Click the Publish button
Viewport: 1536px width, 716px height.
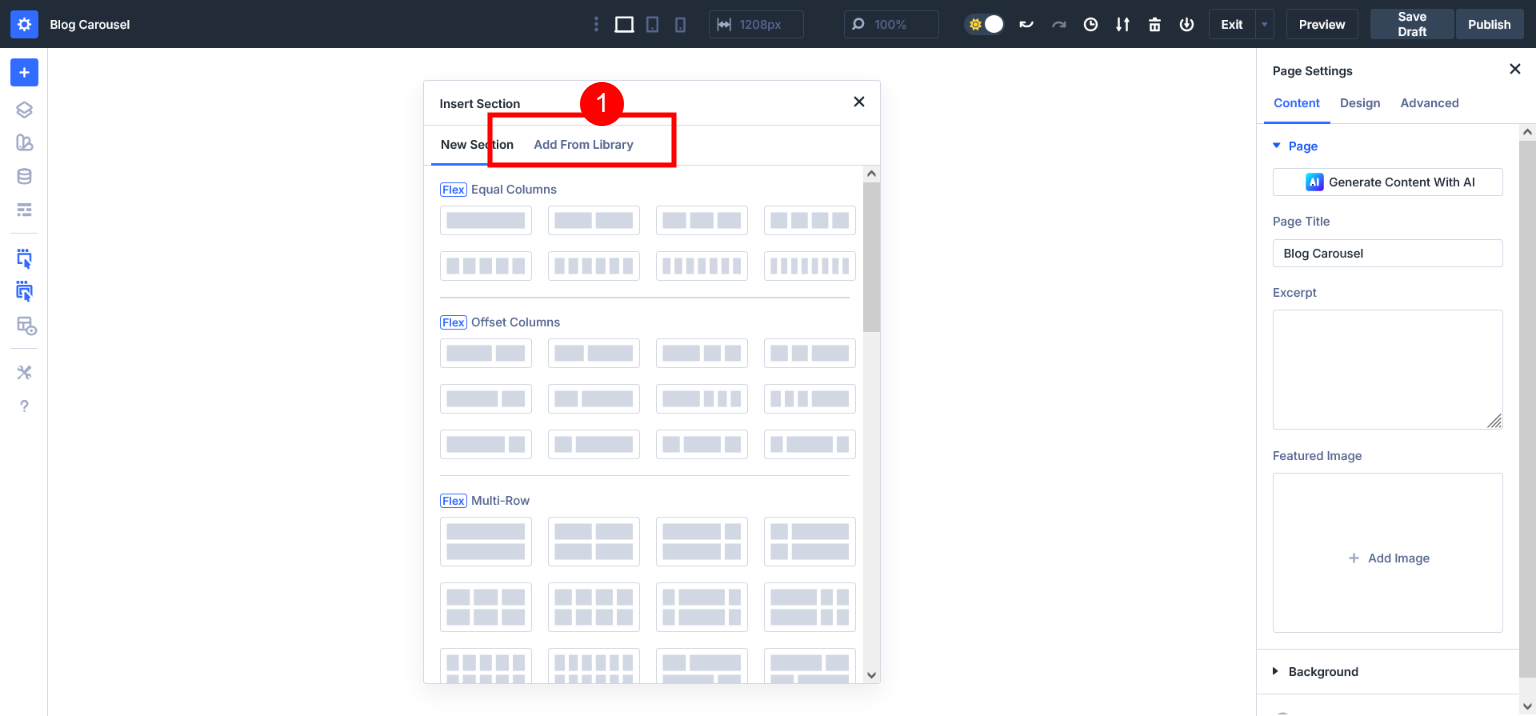[x=1489, y=24]
